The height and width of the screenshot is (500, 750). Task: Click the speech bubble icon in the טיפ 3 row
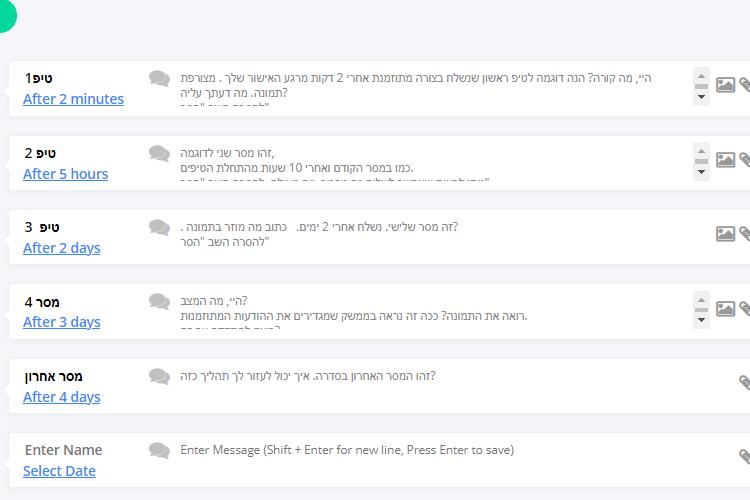[x=159, y=227]
